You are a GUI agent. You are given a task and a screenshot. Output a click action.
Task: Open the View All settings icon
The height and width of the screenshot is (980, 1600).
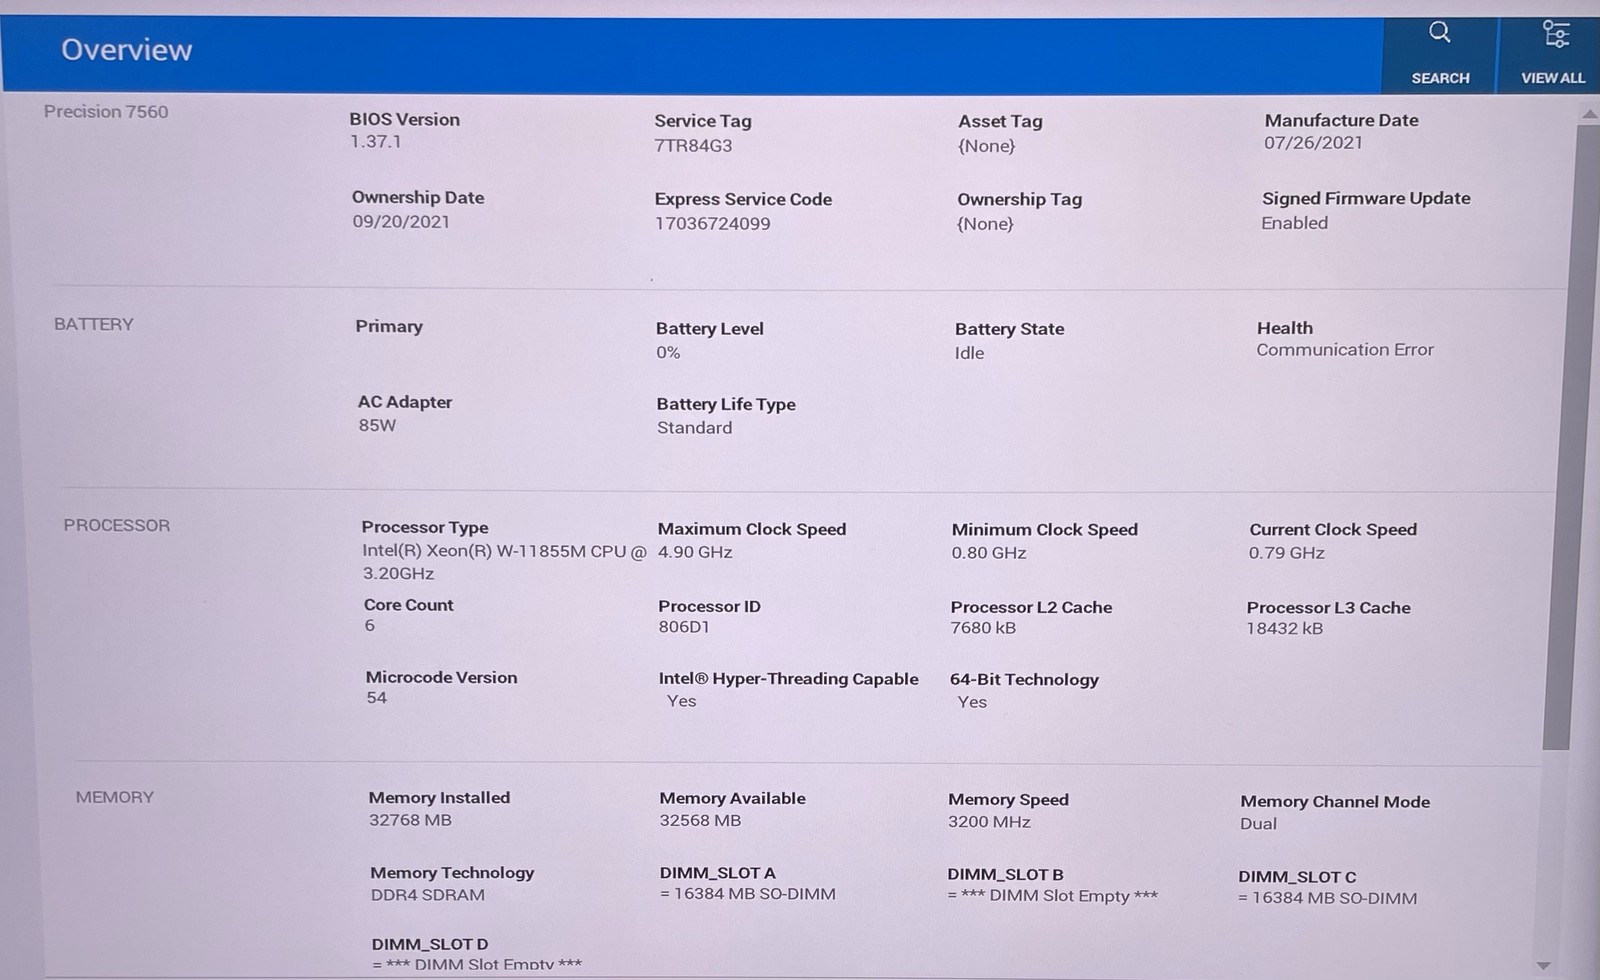(1555, 35)
